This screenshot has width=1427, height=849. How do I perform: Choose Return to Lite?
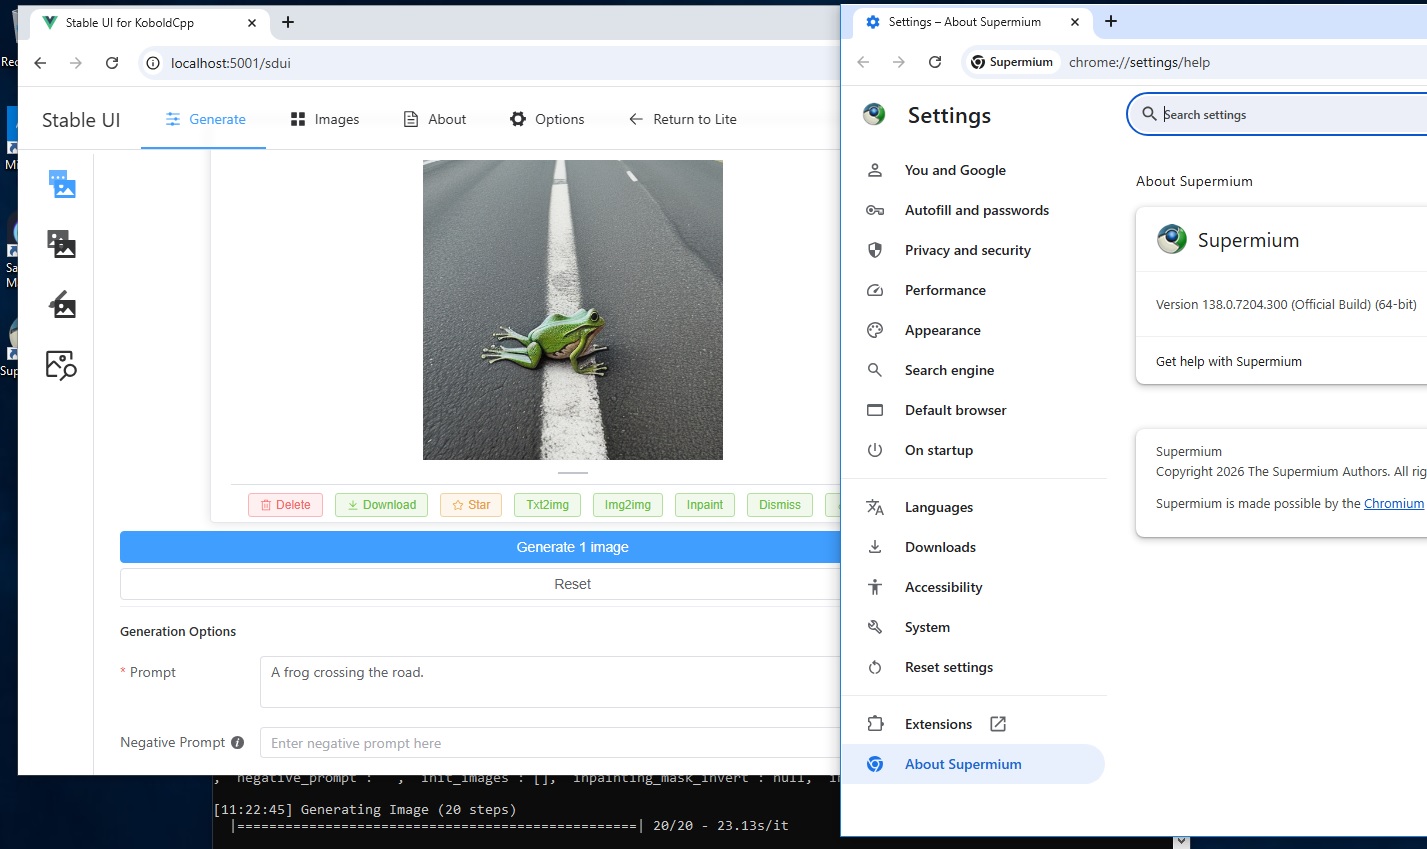682,119
